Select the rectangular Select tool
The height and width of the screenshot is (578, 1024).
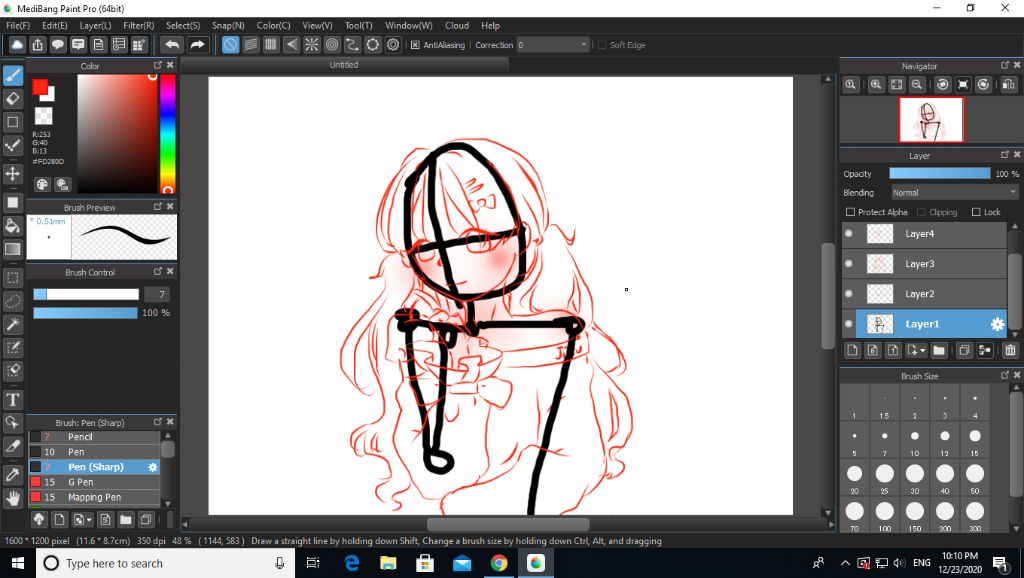12,278
